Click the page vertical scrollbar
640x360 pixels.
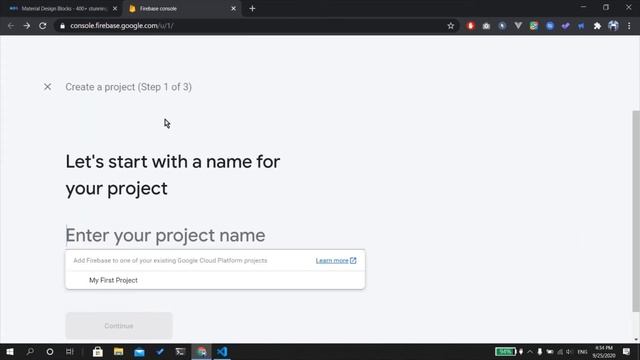pyautogui.click(x=636, y=211)
